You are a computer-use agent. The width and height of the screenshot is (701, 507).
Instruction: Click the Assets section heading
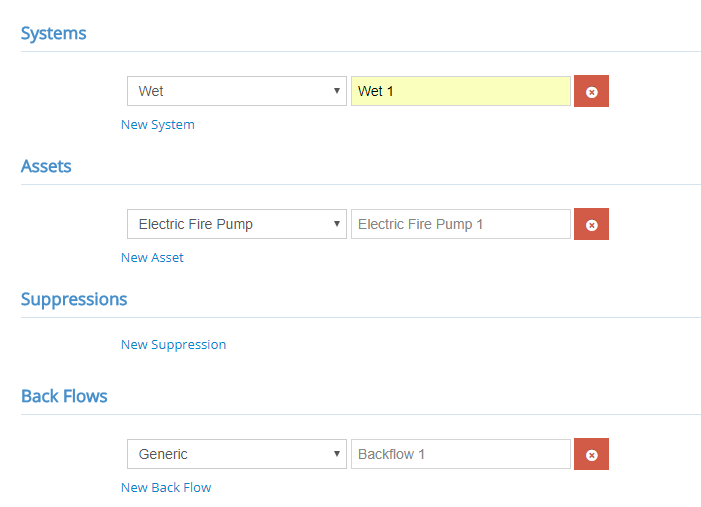pos(46,166)
